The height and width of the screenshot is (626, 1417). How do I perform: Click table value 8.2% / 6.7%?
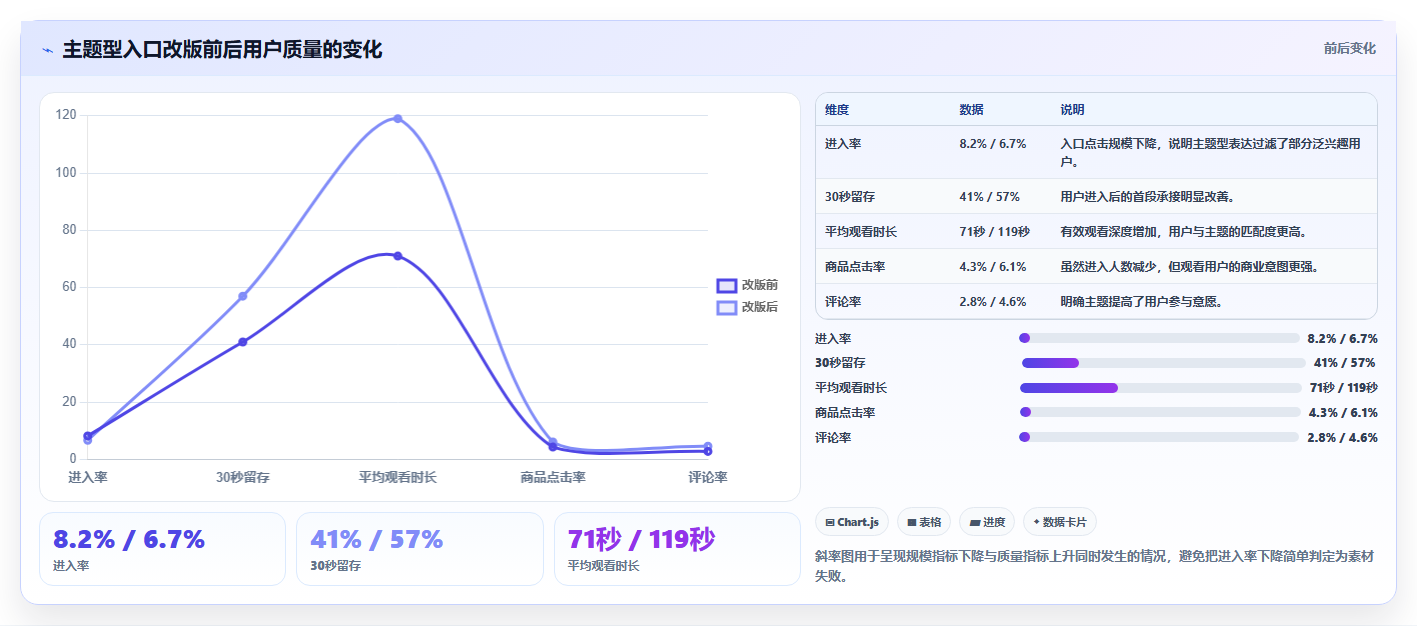(993, 144)
